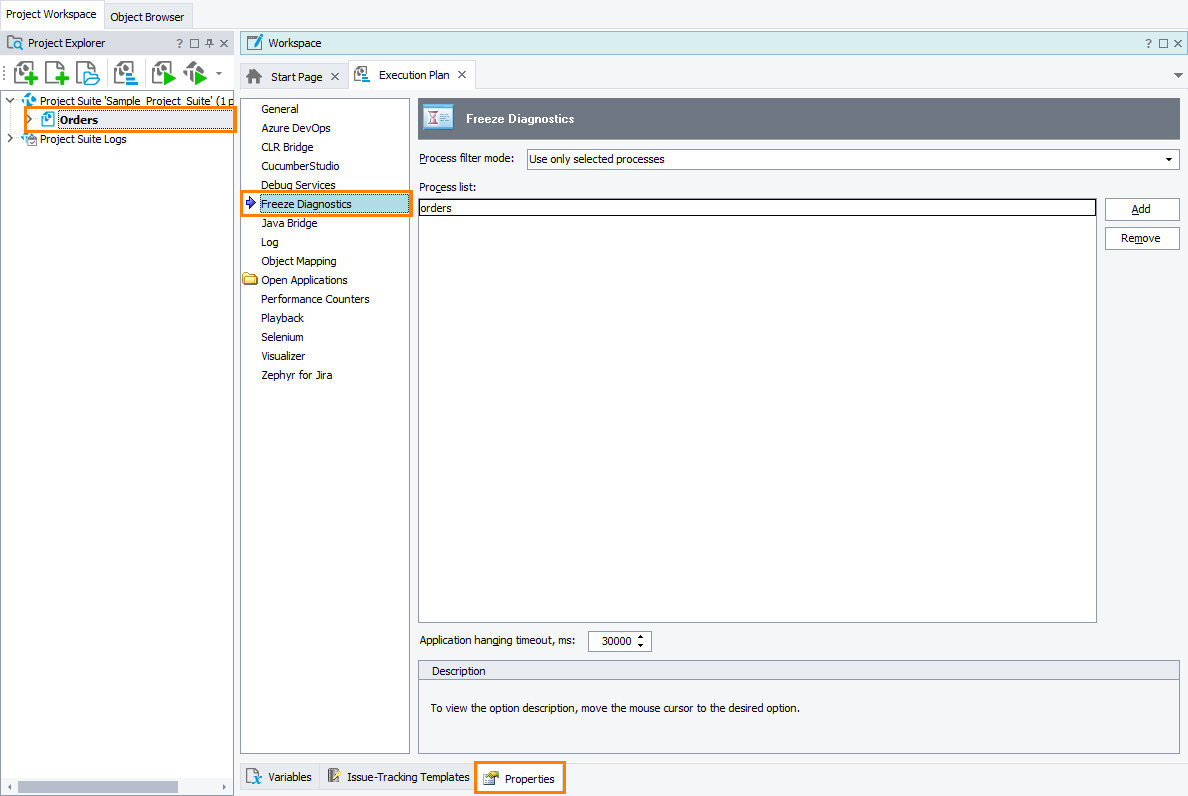Click the Project Explorer help question mark

click(180, 43)
